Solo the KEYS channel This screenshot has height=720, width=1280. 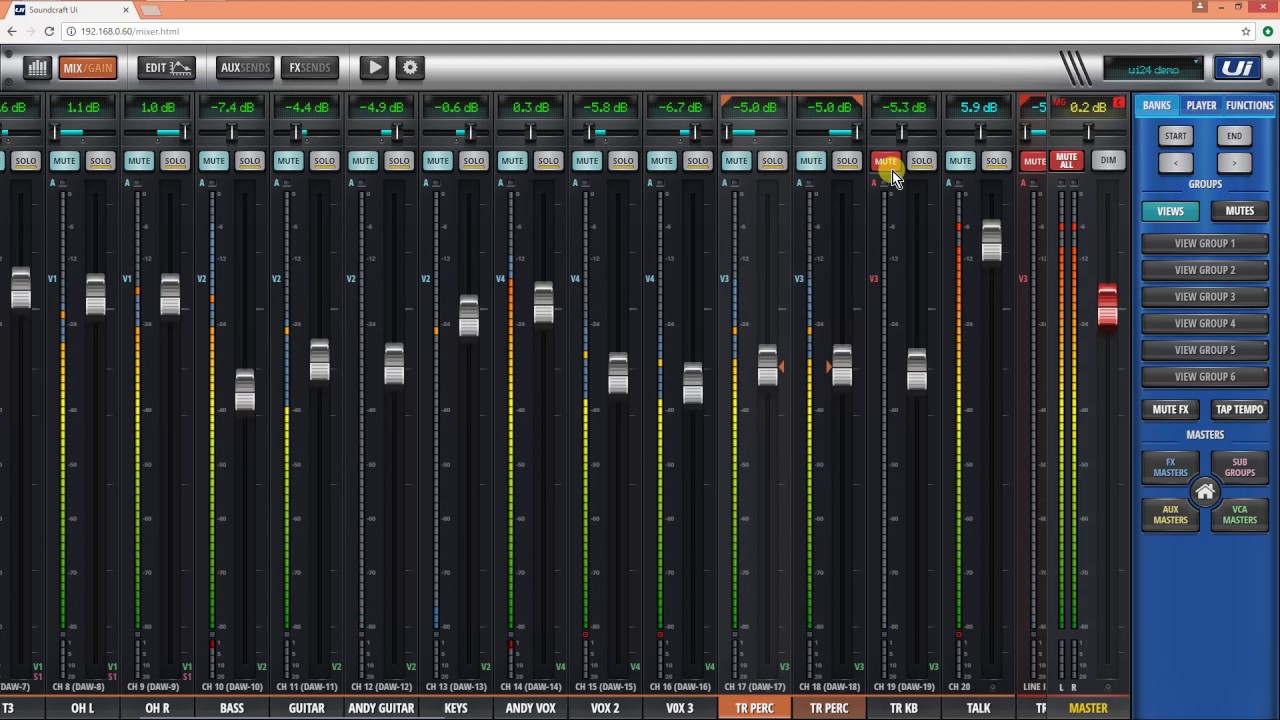coord(473,161)
